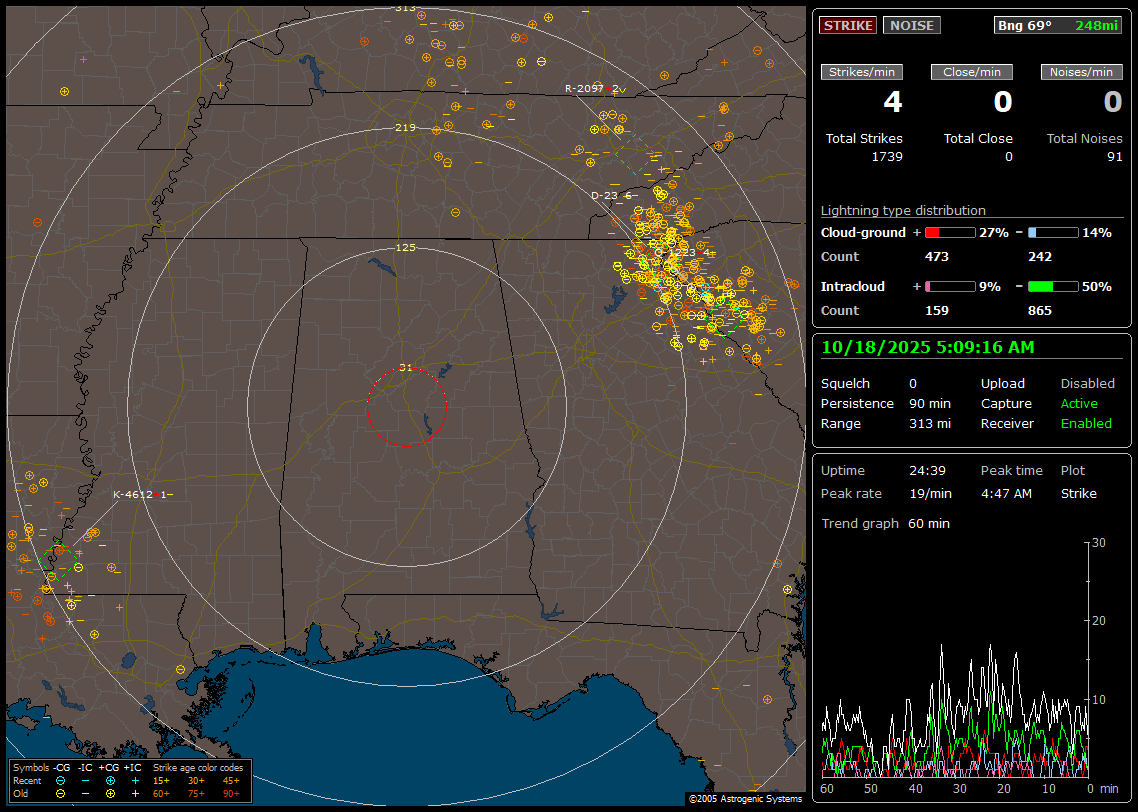This screenshot has width=1138, height=812.
Task: Click the Old +CG yellow legend symbol
Action: click(110, 793)
